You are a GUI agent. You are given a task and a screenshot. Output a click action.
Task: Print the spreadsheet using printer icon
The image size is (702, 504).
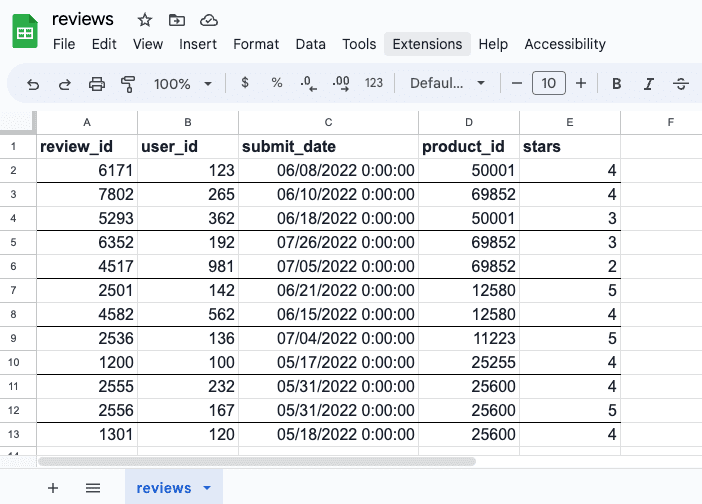point(97,84)
